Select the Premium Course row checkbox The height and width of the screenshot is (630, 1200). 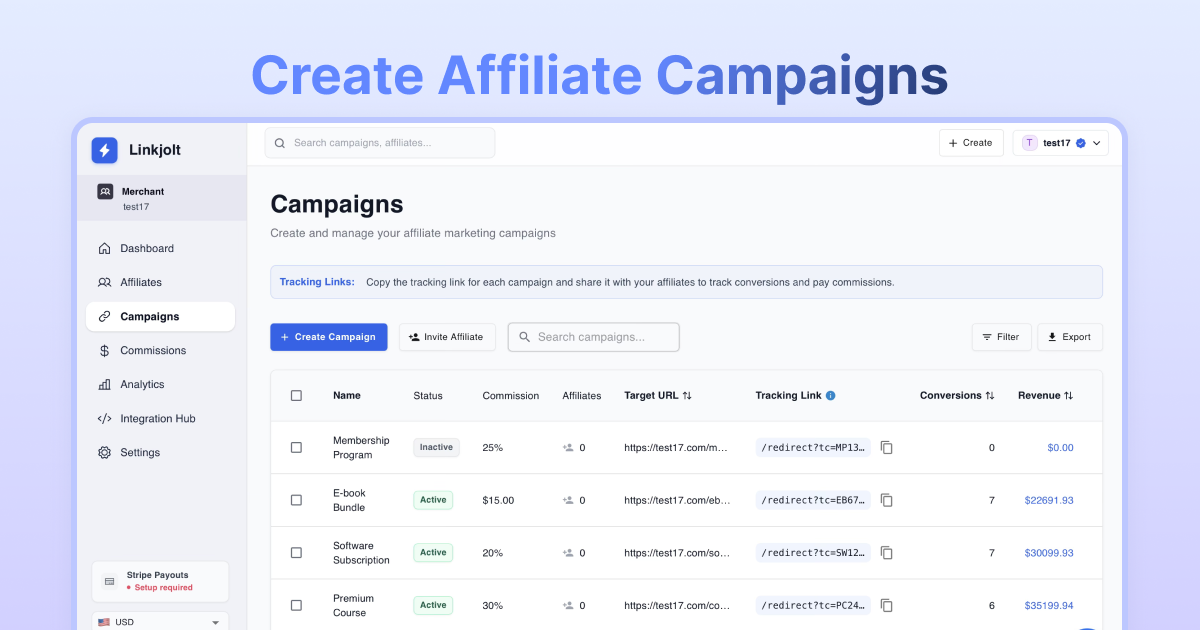coord(296,605)
